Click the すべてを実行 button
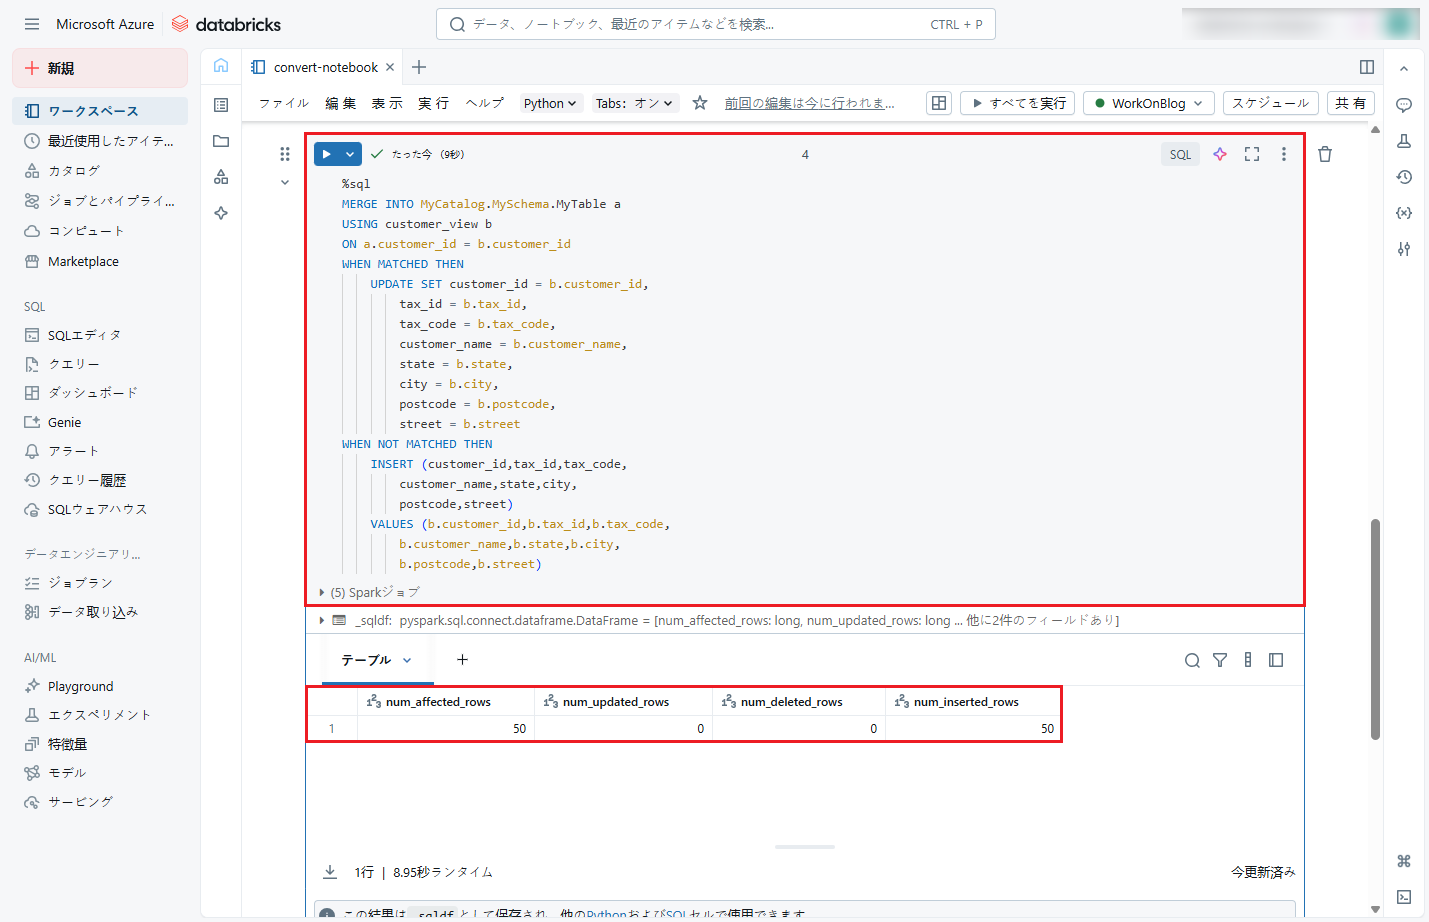Viewport: 1429px width, 922px height. (1018, 103)
